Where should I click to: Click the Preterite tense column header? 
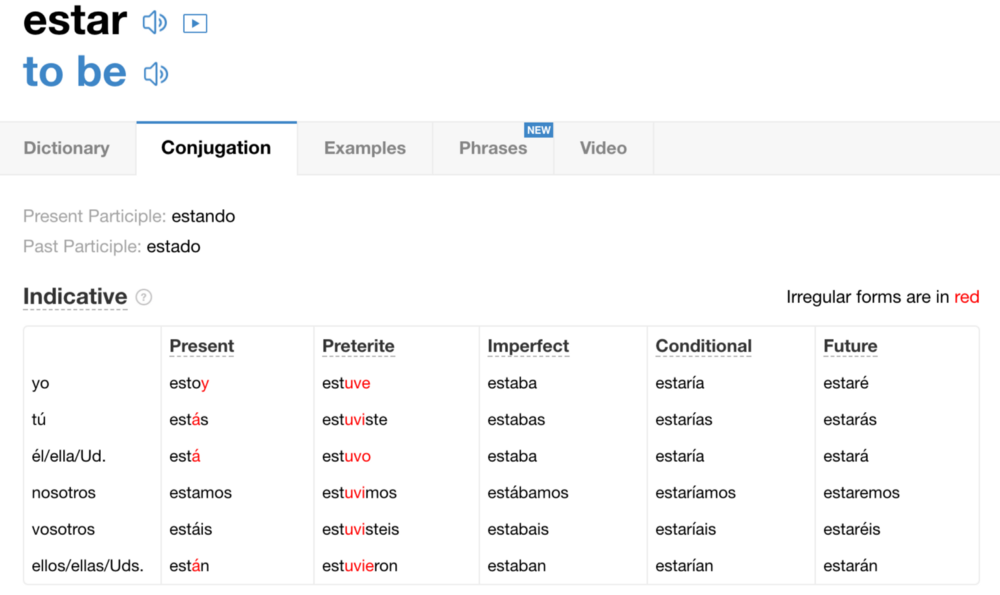click(358, 346)
